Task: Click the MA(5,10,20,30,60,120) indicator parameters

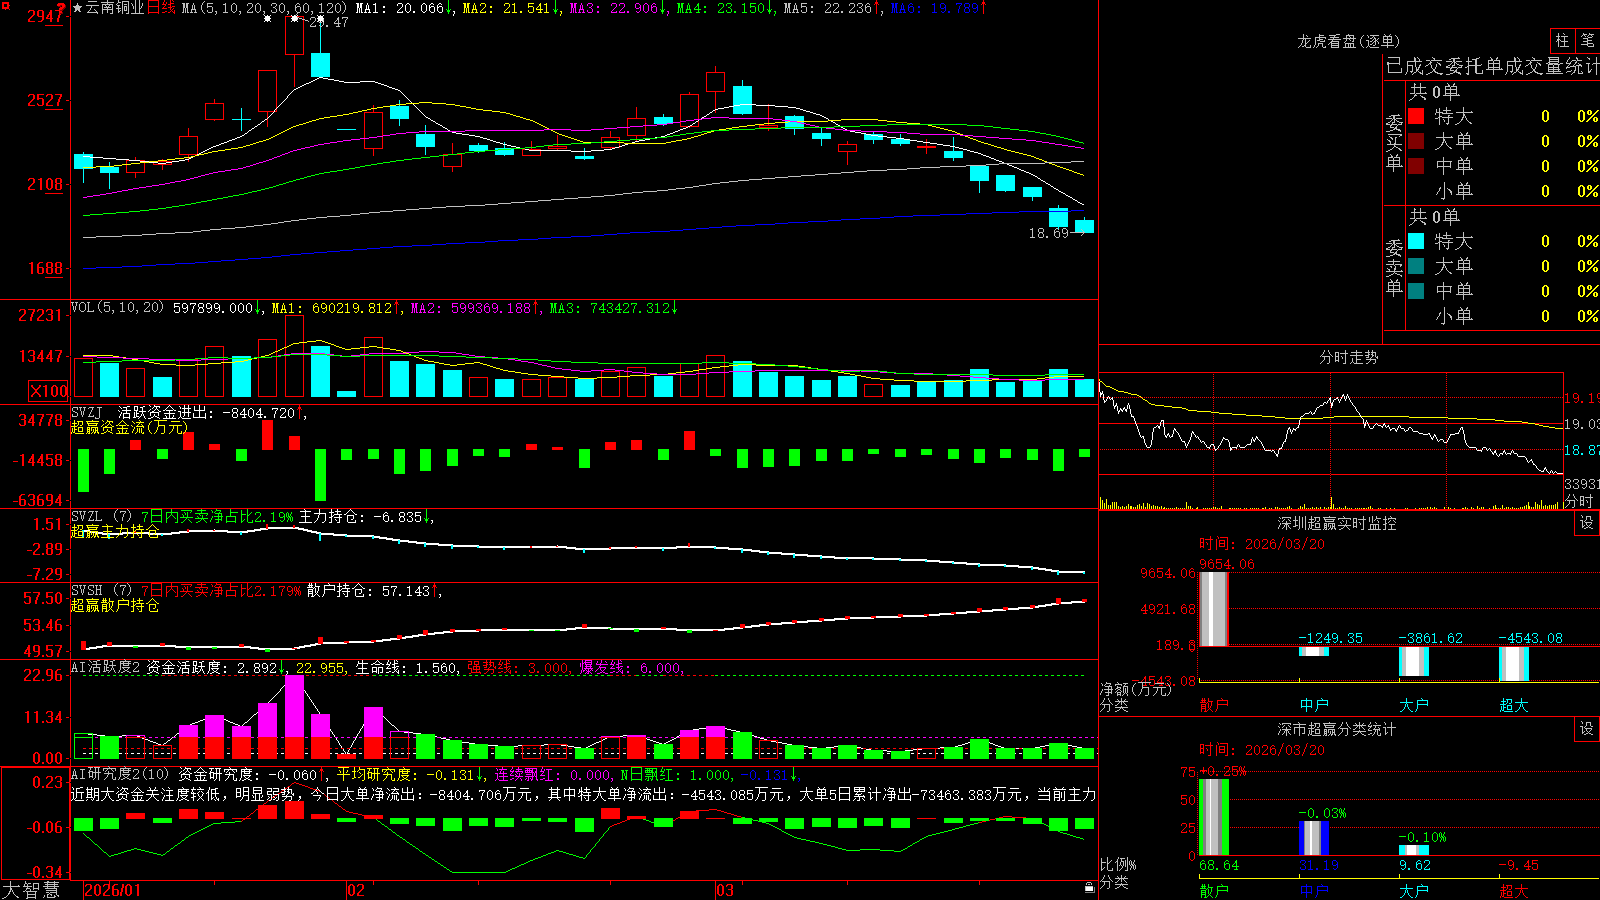Action: pos(264,8)
